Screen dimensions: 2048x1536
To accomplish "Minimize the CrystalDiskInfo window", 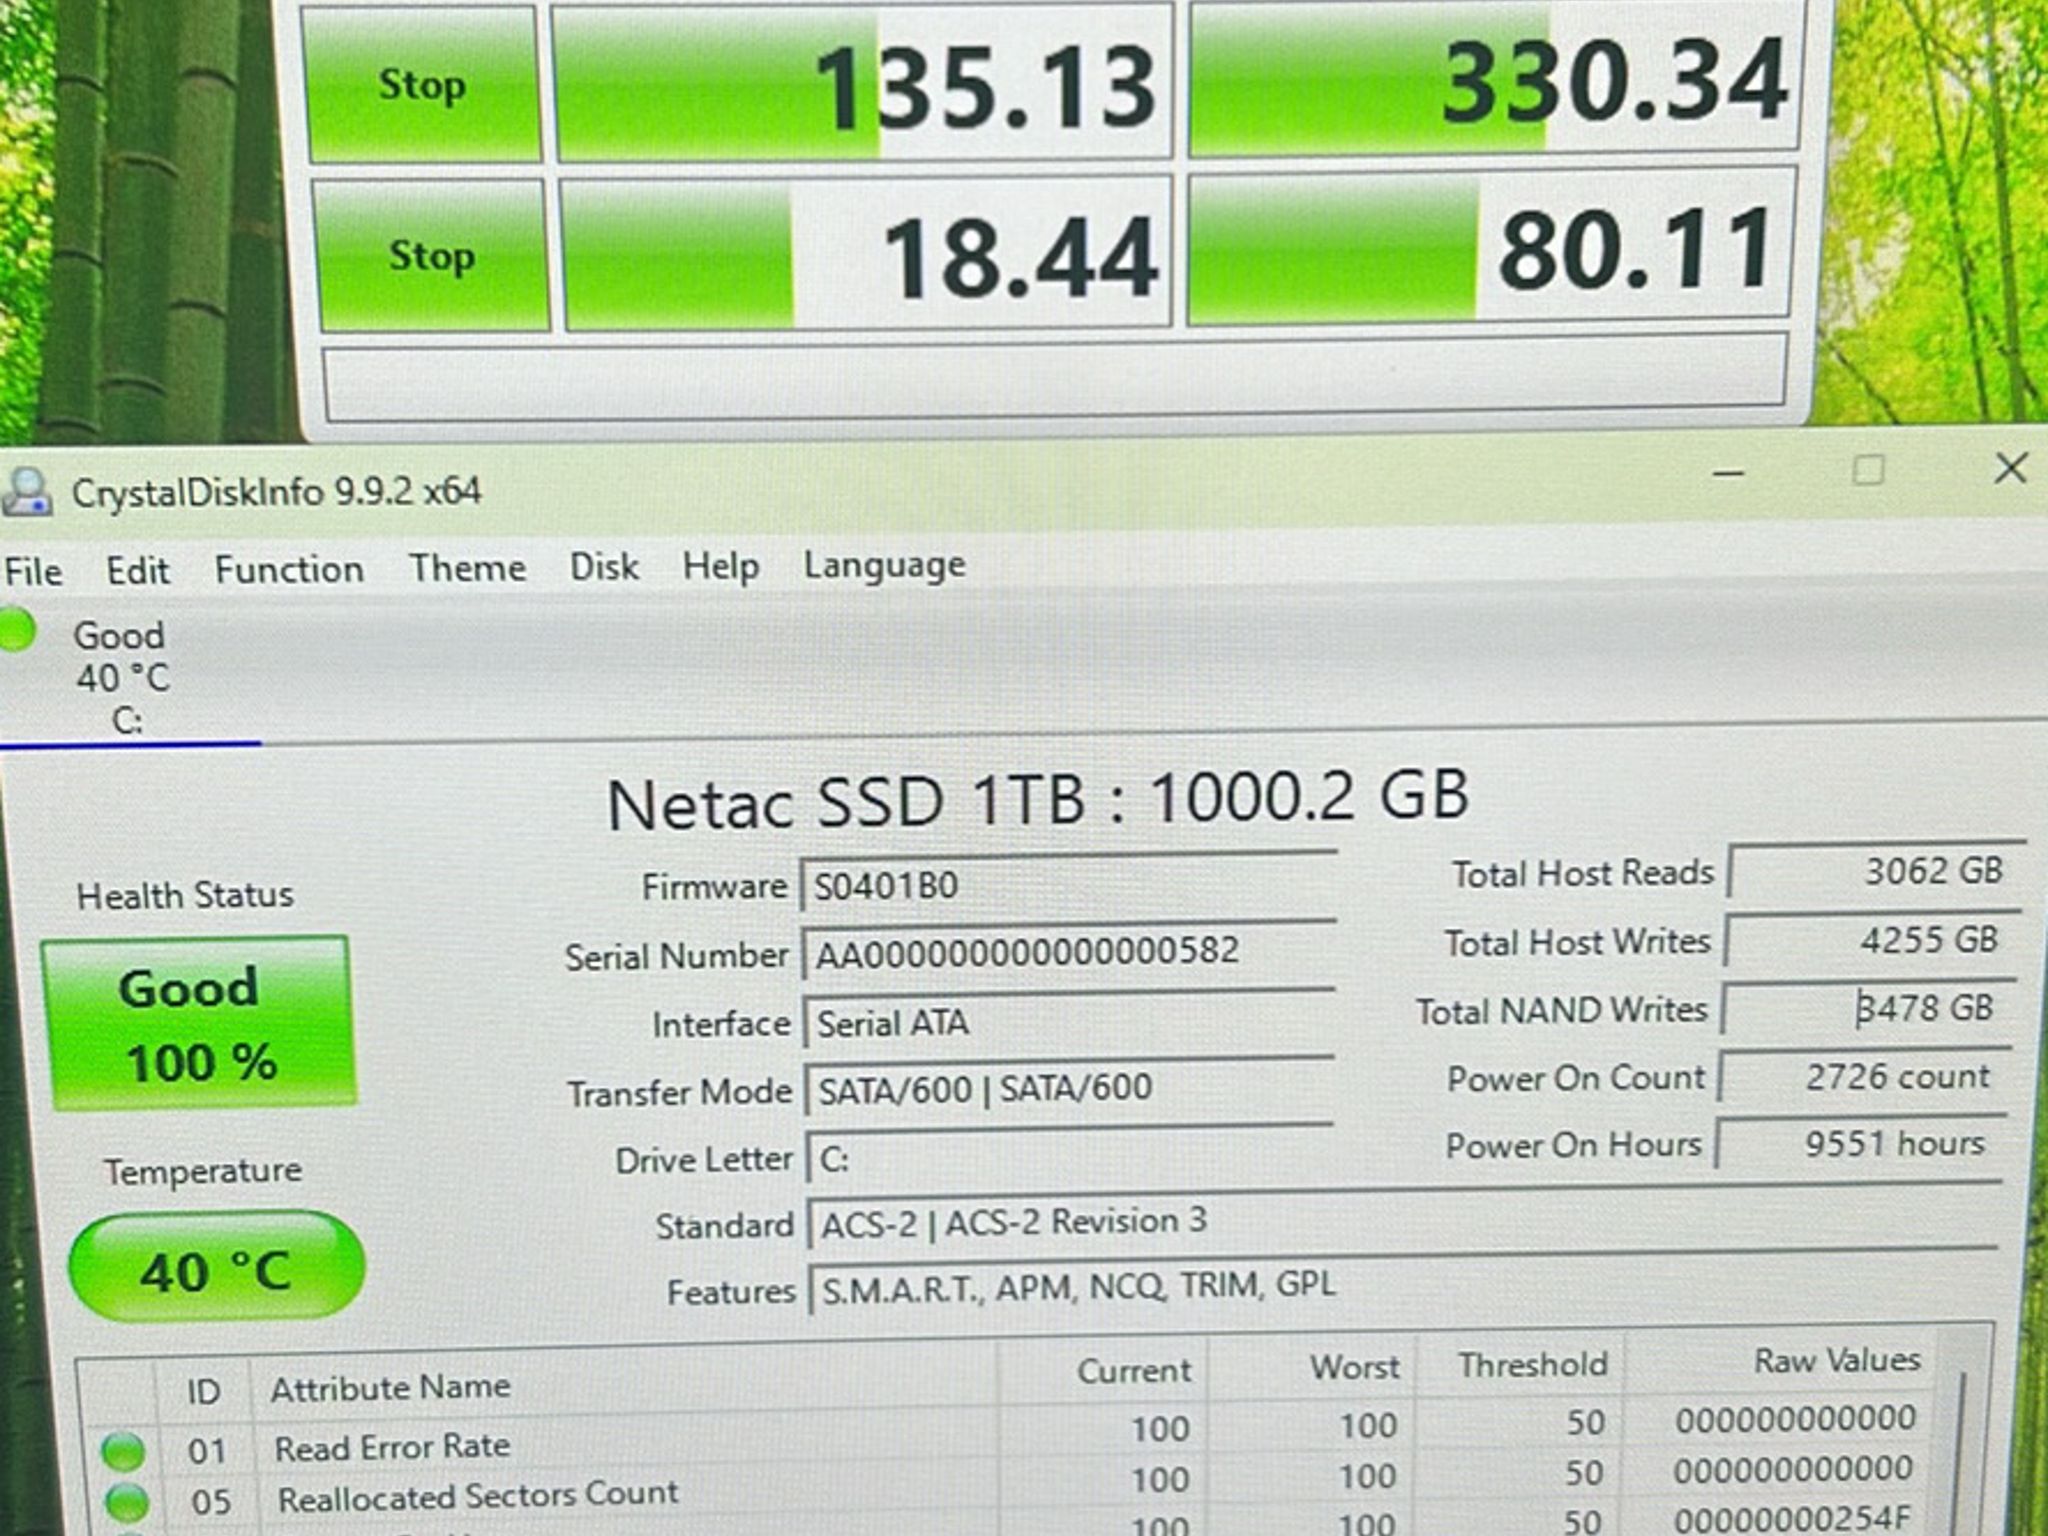I will tap(1728, 473).
